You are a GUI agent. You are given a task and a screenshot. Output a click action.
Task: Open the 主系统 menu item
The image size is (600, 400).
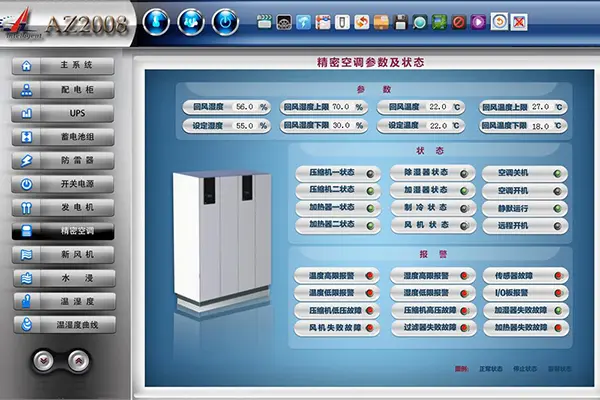coord(64,66)
